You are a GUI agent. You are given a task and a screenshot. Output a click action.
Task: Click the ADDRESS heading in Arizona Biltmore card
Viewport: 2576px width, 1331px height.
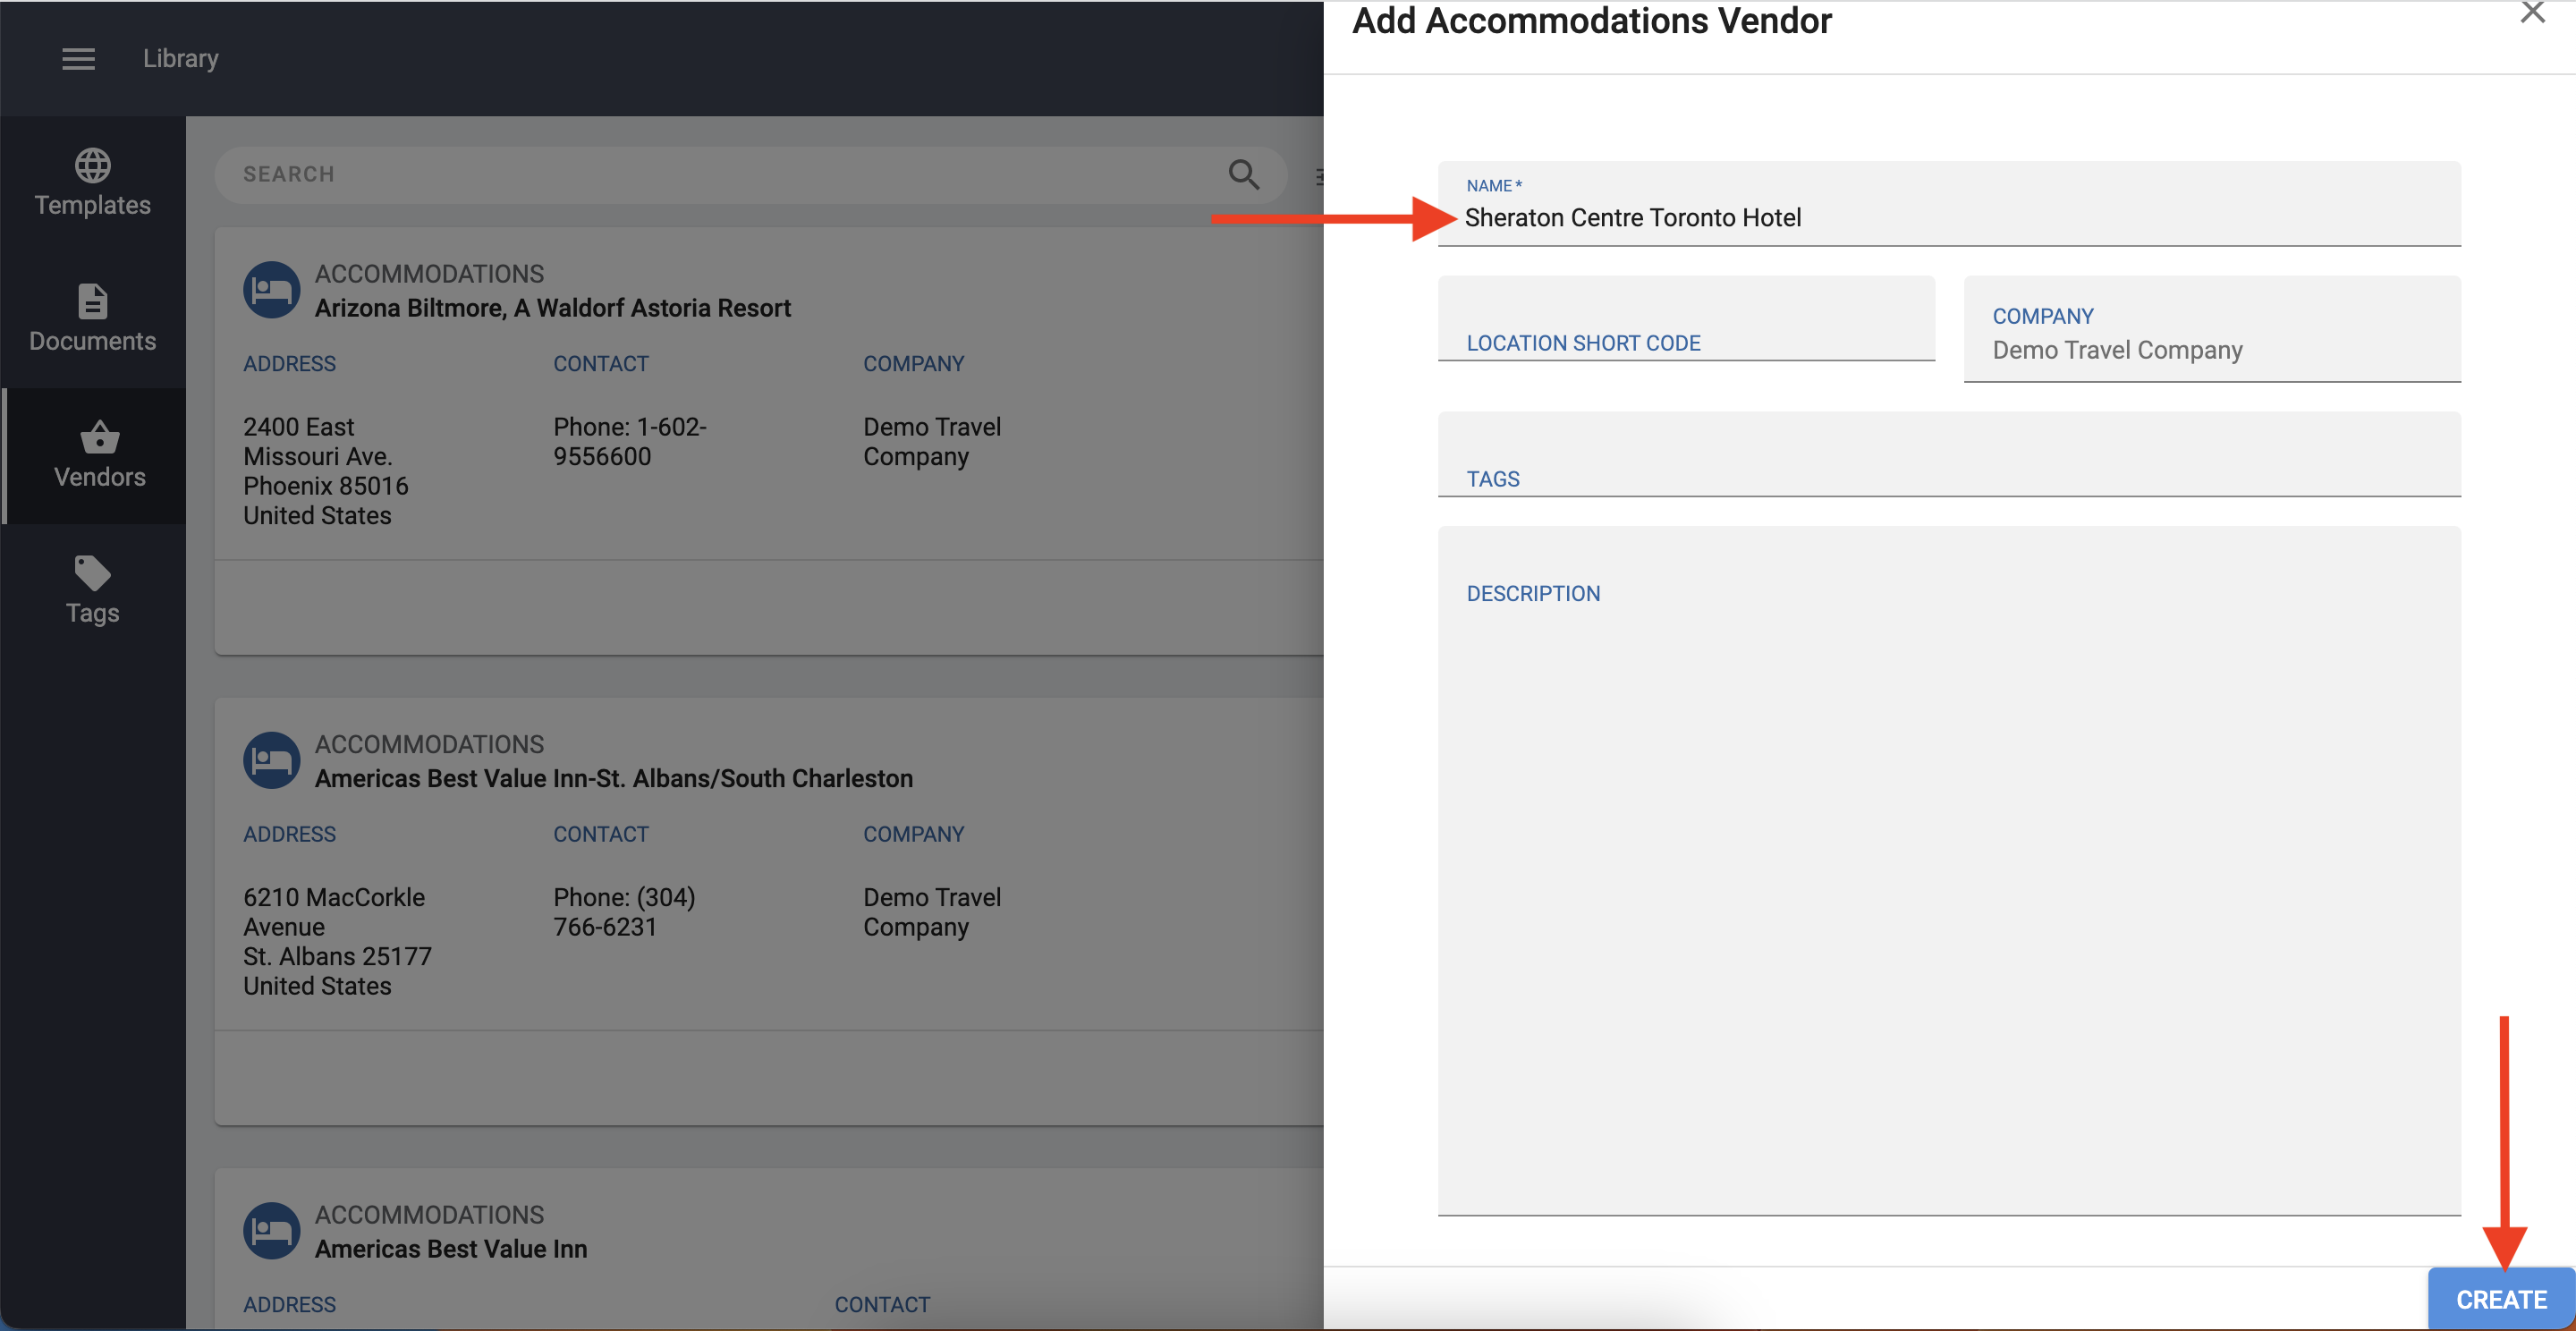[x=290, y=364]
